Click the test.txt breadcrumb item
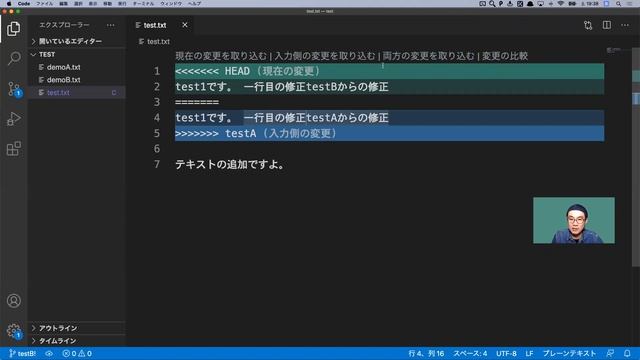Screen dimensions: 640x360 pyautogui.click(x=154, y=42)
